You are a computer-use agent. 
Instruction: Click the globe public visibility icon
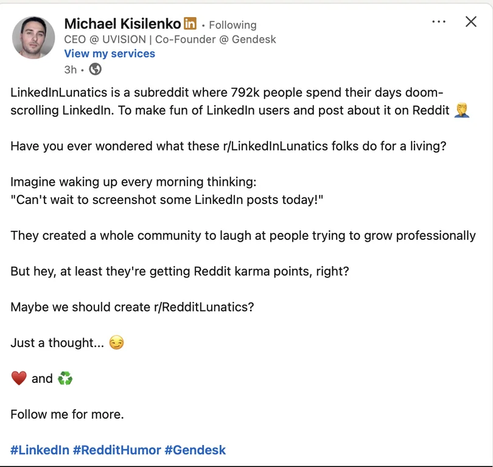(x=95, y=69)
